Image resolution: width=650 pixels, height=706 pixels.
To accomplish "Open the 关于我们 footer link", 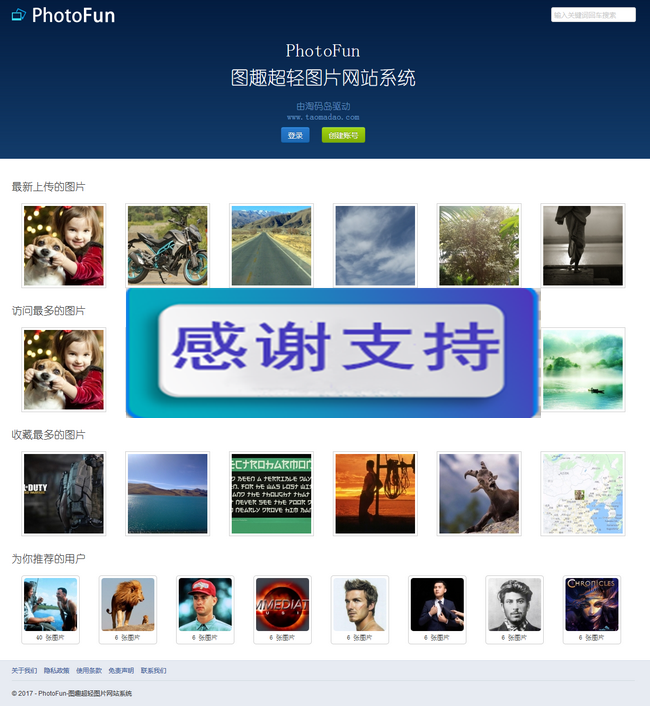I will [24, 670].
